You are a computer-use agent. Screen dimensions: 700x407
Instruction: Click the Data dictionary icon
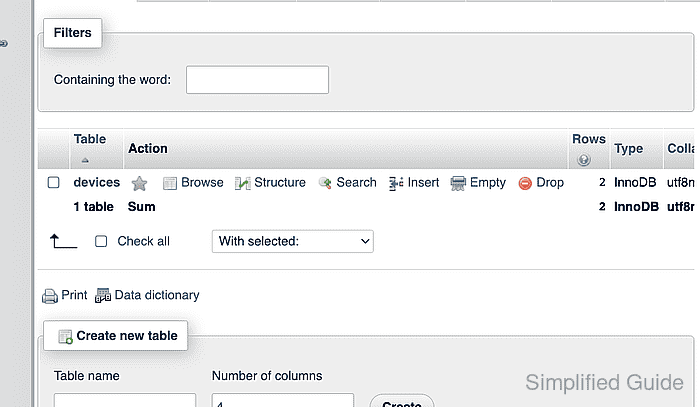coord(103,295)
